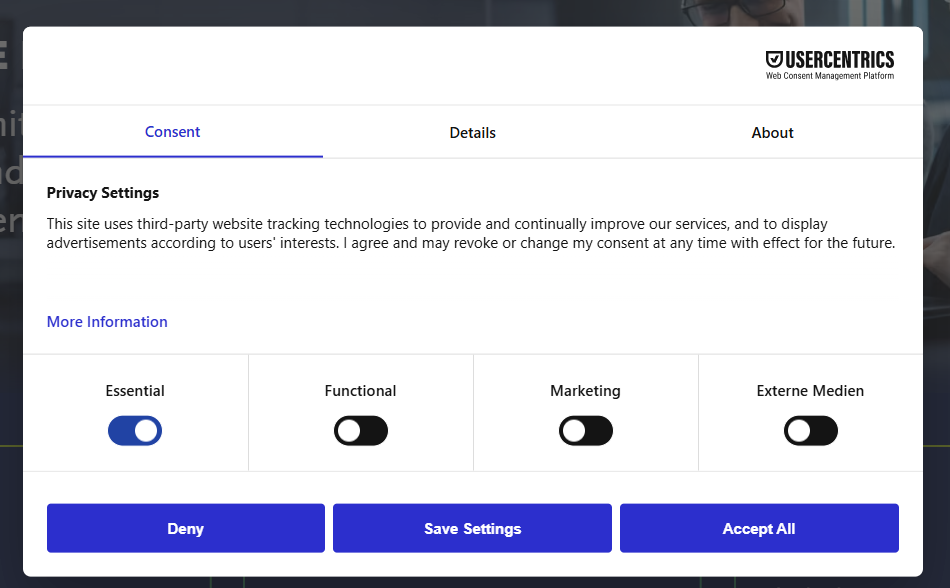Click the USERCENTRICS brand wordmark
This screenshot has height=588, width=950.
click(840, 59)
